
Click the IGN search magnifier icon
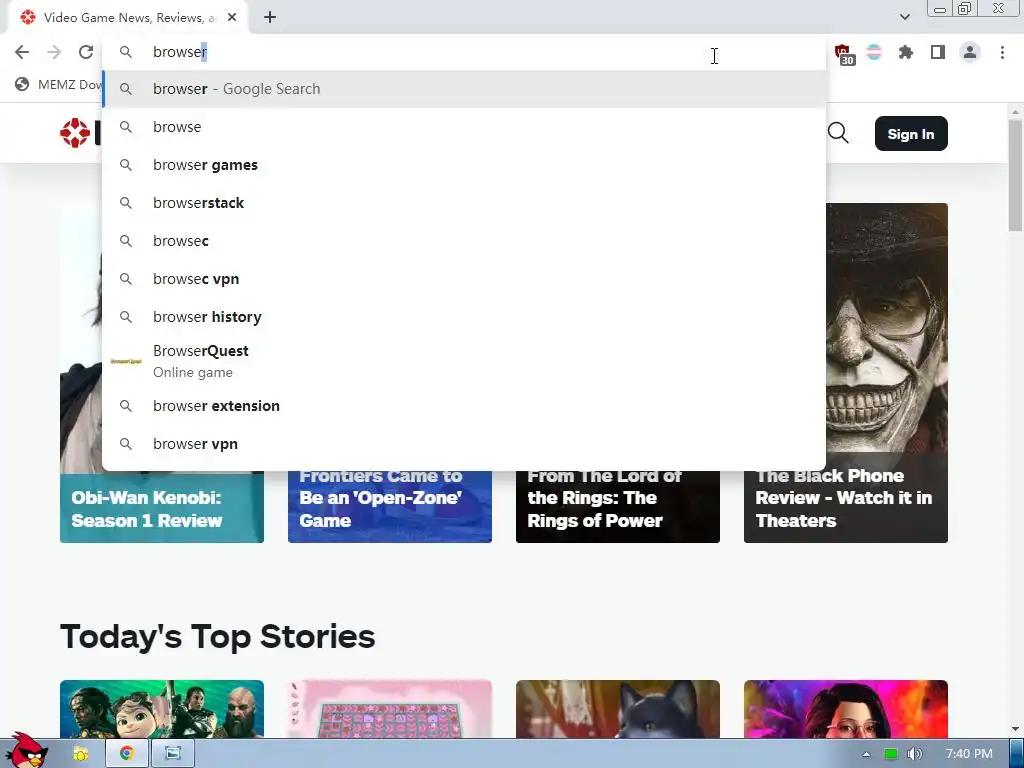[838, 133]
